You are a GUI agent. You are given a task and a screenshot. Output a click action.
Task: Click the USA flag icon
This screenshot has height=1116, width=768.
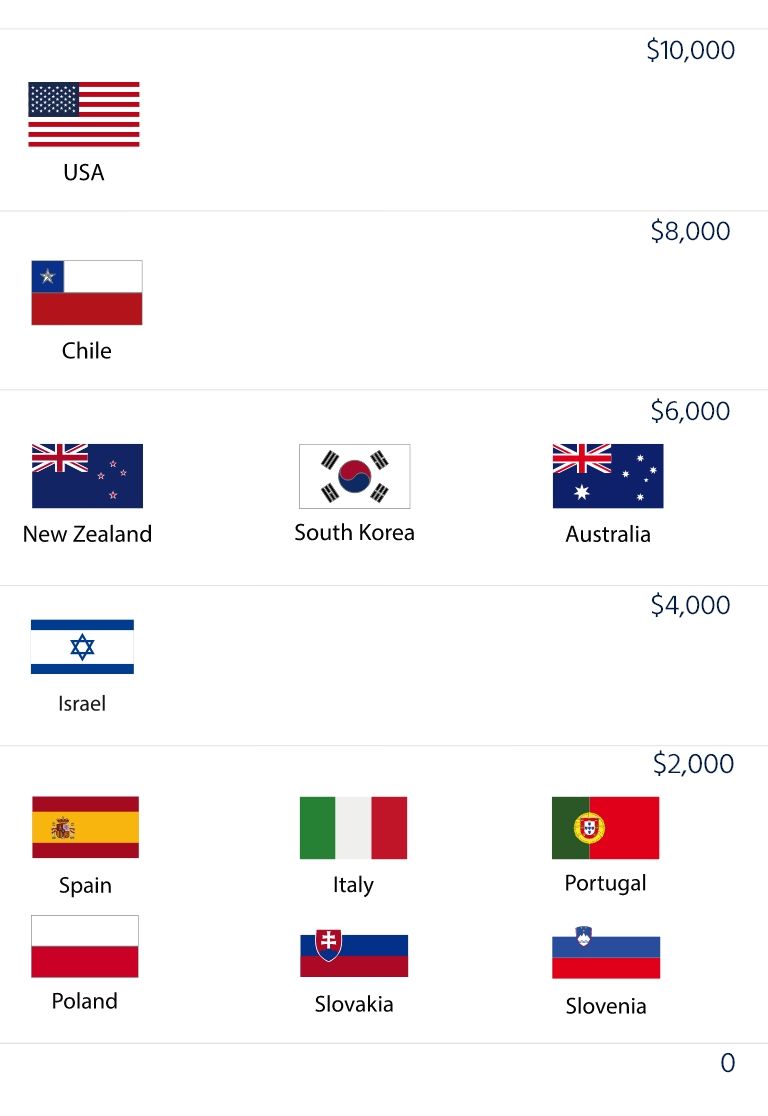pos(84,114)
